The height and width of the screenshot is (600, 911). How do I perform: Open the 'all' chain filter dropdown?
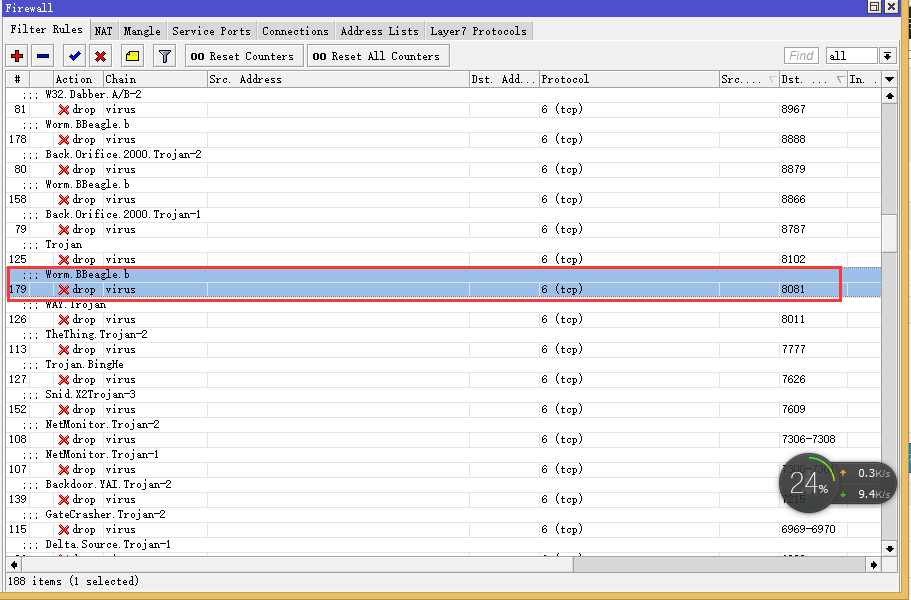[x=887, y=56]
